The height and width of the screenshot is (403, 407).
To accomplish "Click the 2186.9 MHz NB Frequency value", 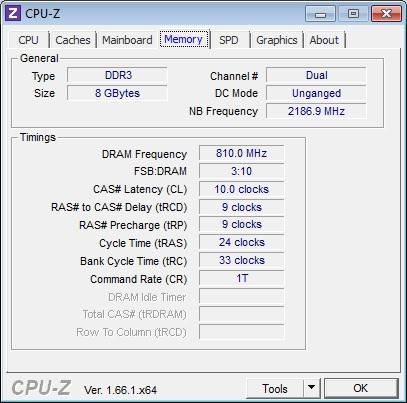I will [316, 111].
